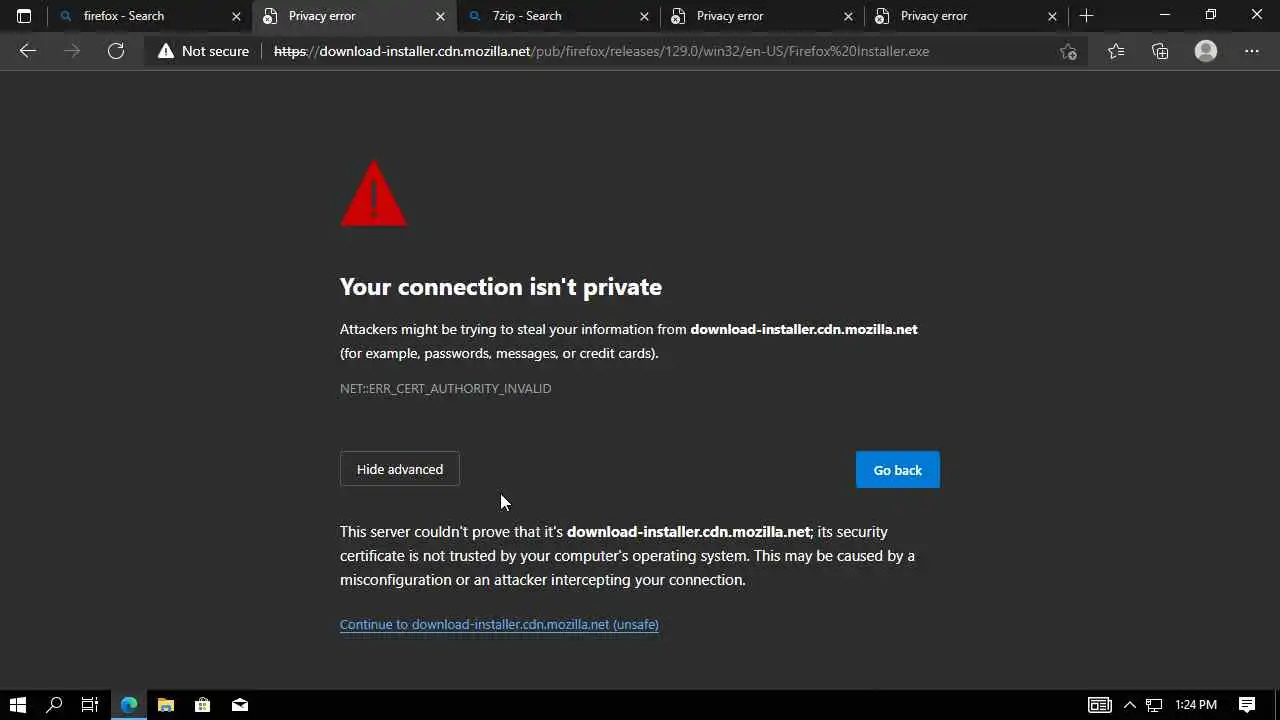The width and height of the screenshot is (1280, 720).
Task: Close the firefox - Search tab
Action: pyautogui.click(x=236, y=16)
